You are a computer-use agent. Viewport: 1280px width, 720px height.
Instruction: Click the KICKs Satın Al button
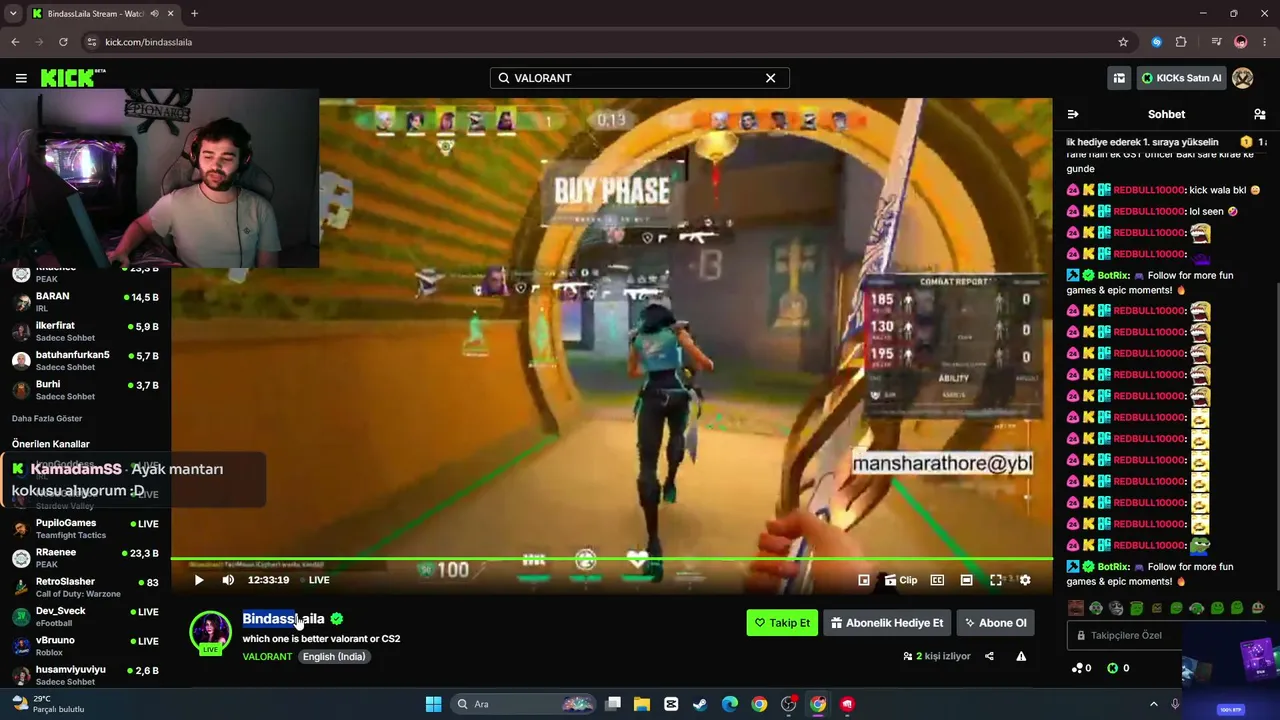point(1181,78)
